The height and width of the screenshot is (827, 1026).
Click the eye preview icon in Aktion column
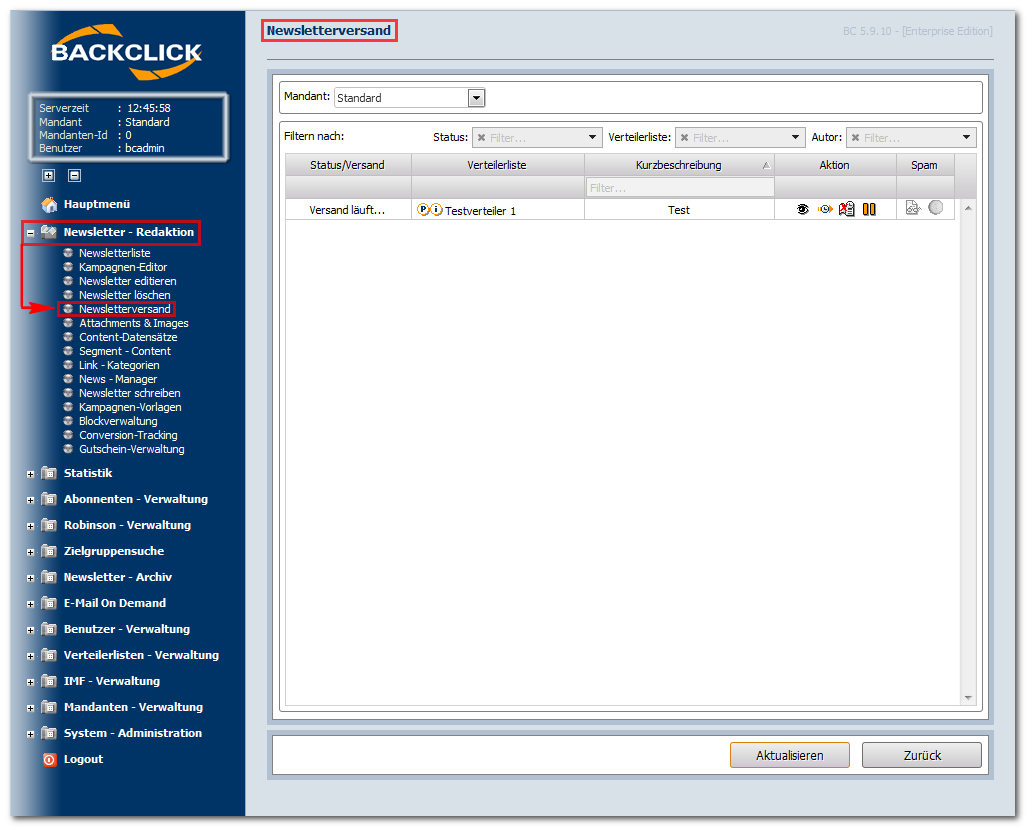coord(802,209)
